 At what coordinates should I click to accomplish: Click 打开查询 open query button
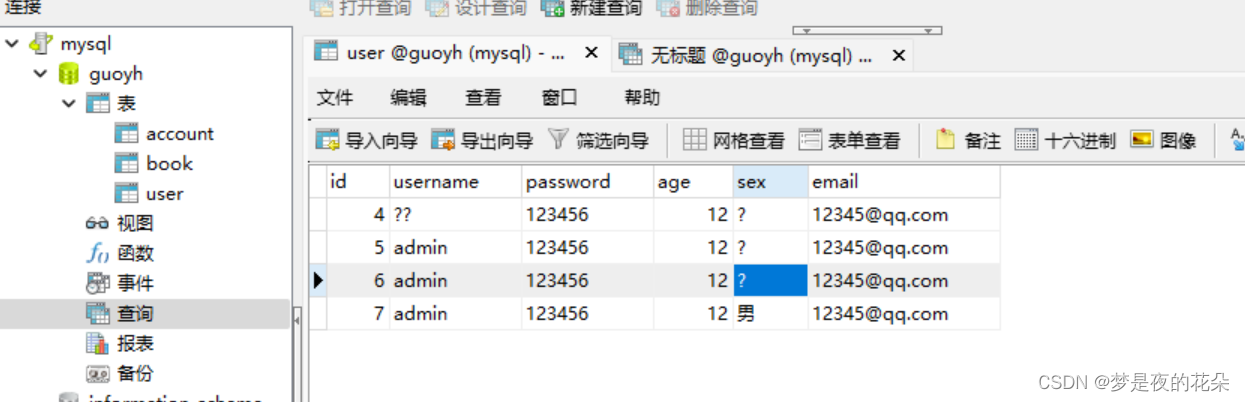click(360, 8)
